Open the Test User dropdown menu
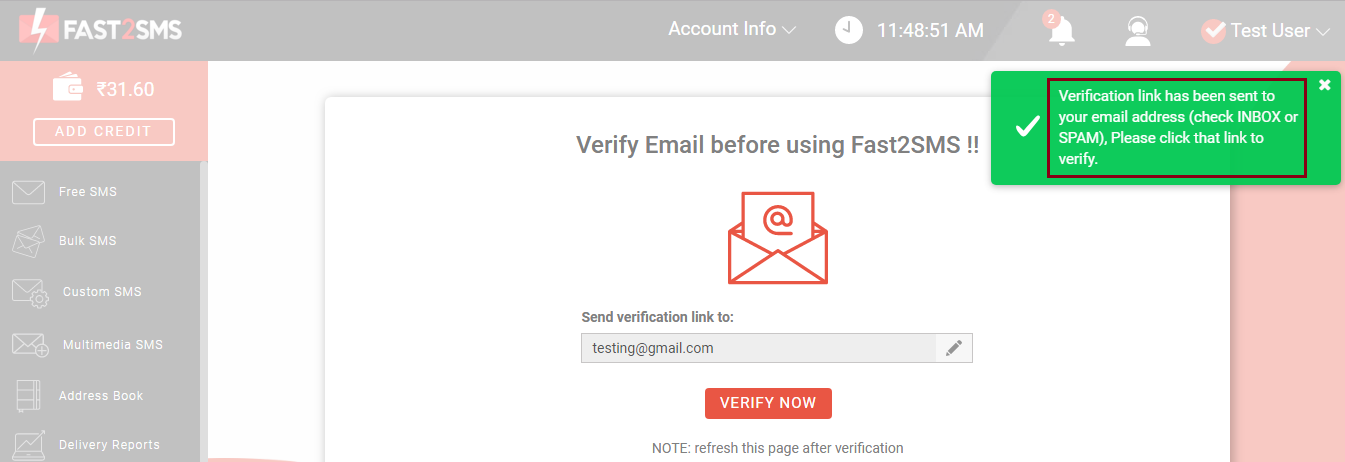This screenshot has width=1345, height=462. 1266,31
